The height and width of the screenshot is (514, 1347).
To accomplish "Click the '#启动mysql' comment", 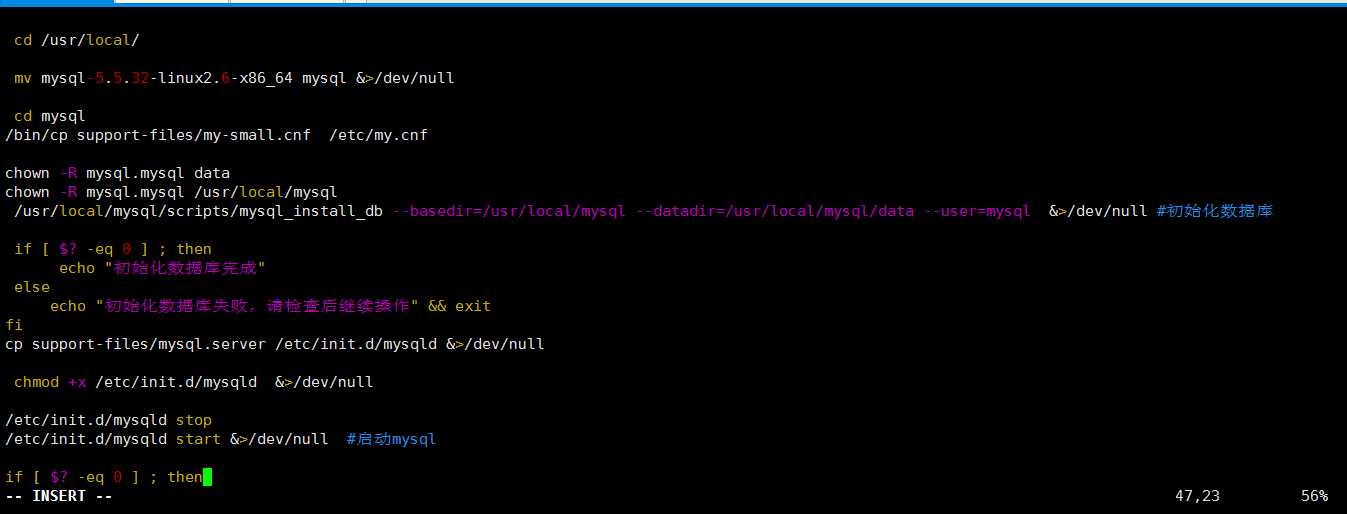I will (x=391, y=439).
